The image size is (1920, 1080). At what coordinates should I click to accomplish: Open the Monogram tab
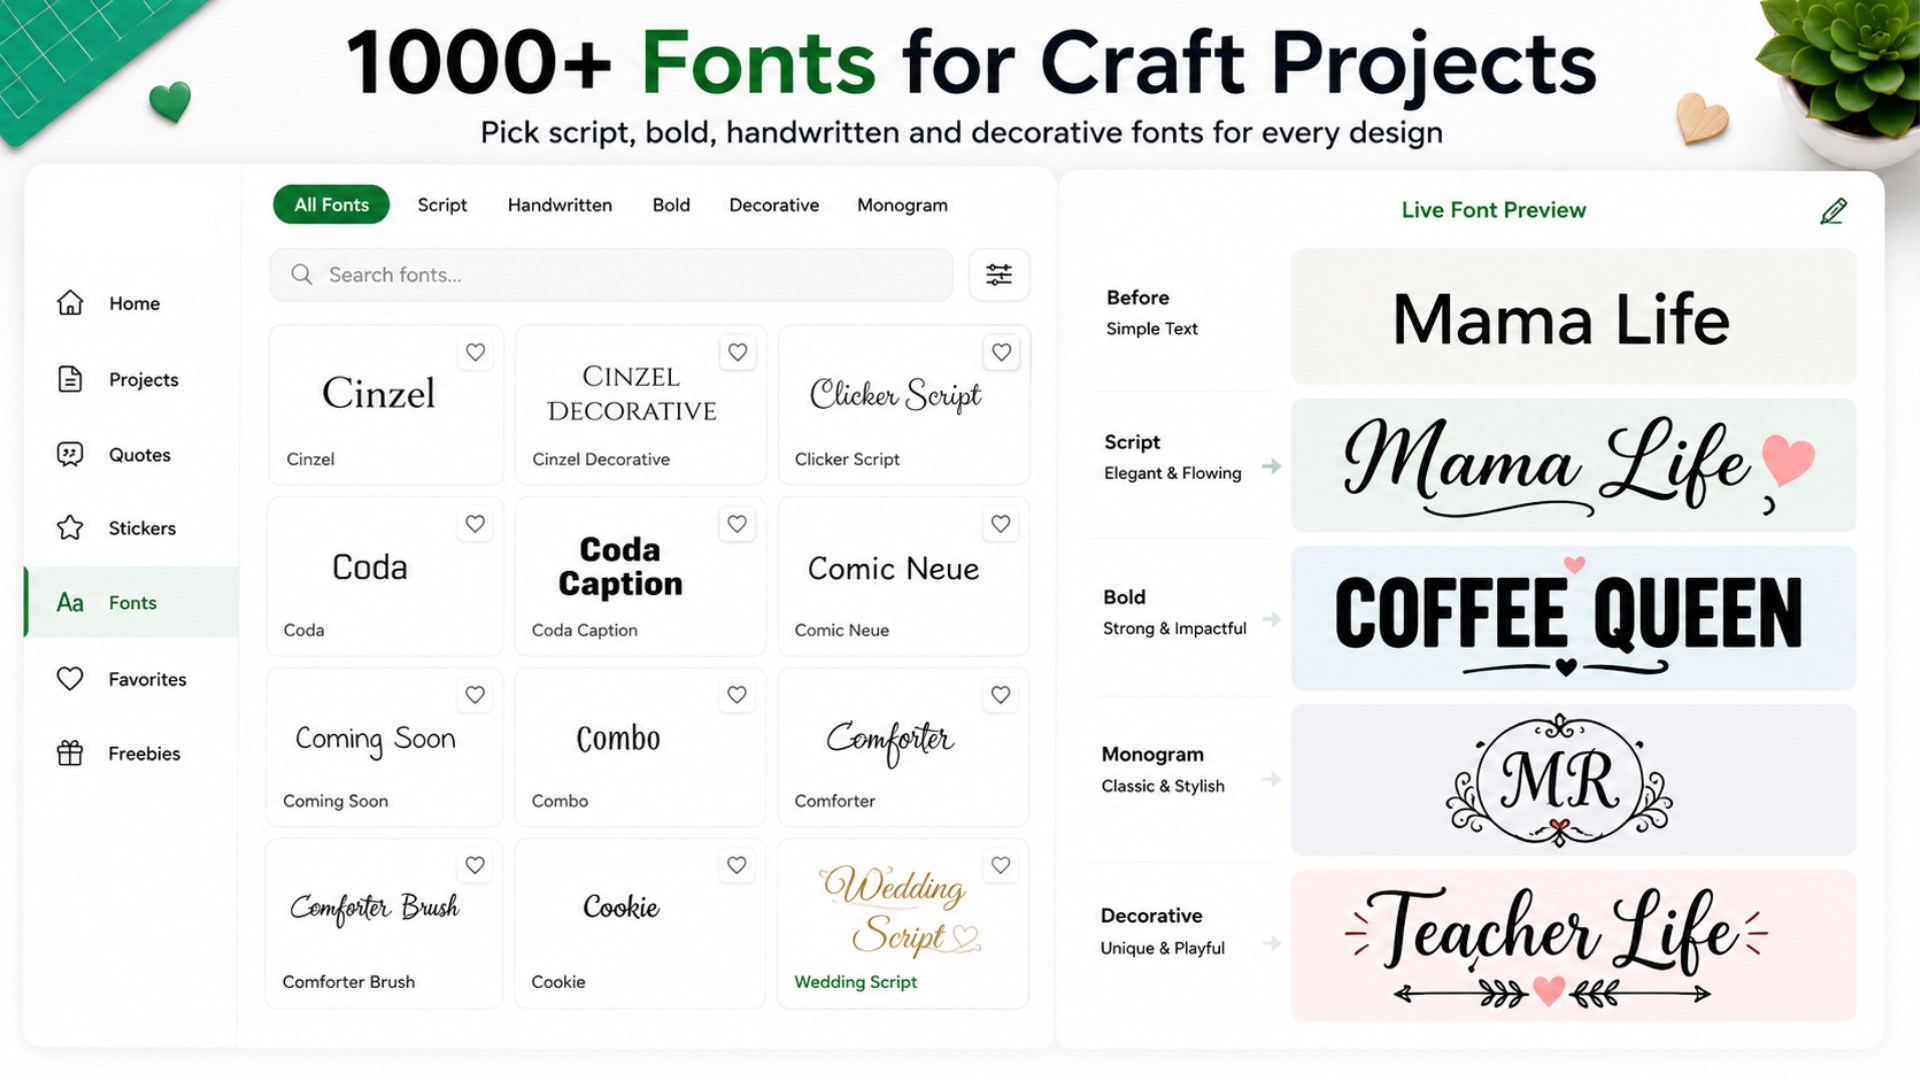[902, 205]
